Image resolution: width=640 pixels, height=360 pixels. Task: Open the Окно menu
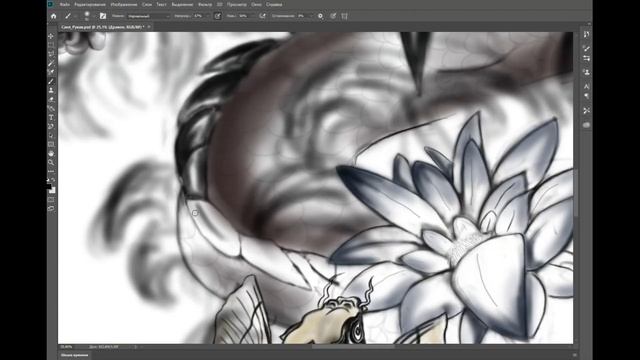[x=256, y=4]
